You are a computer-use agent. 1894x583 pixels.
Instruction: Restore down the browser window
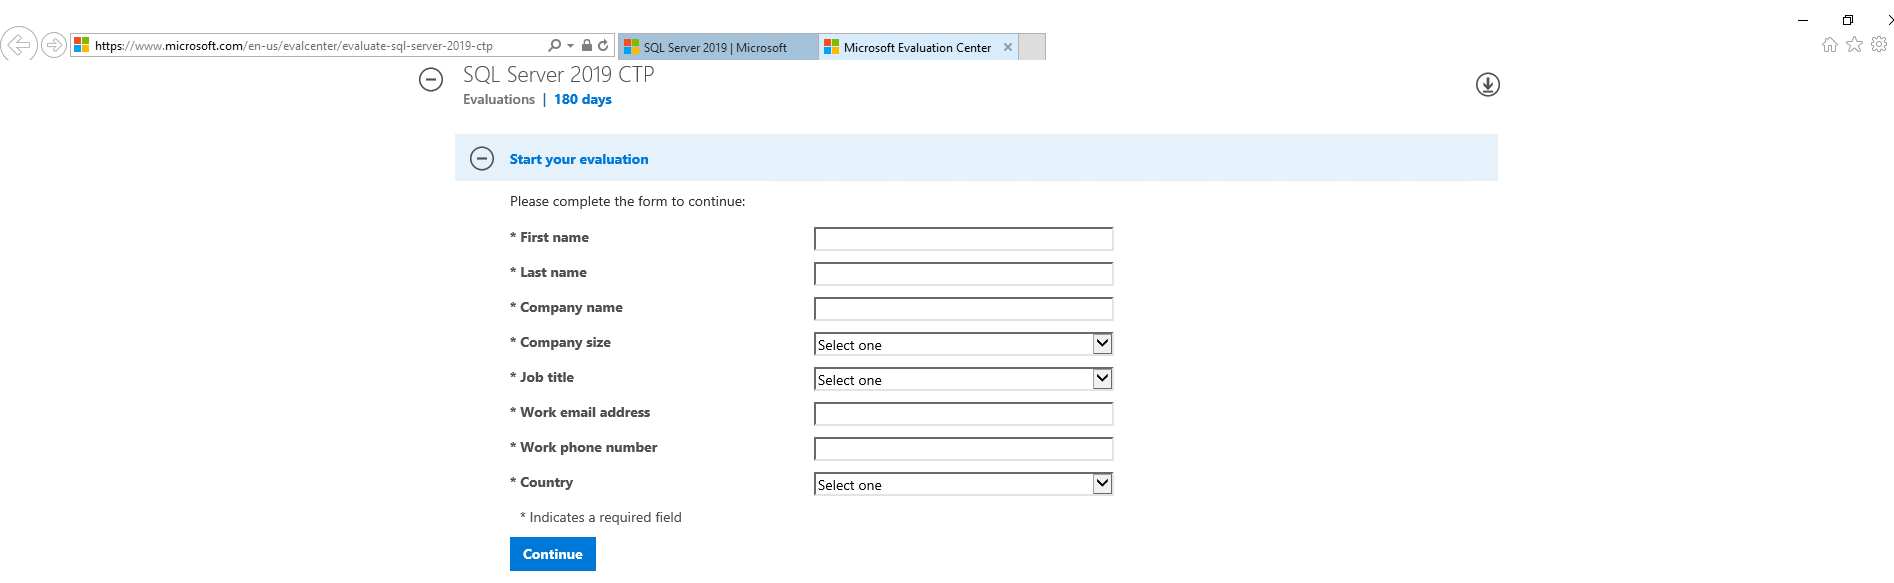click(1848, 20)
